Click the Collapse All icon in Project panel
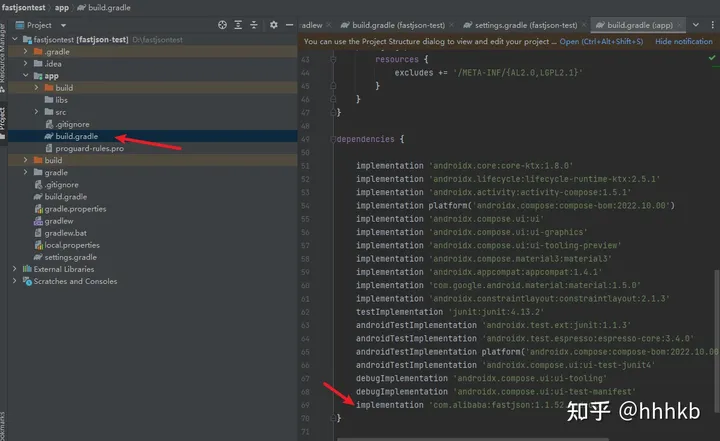720x441 pixels. (x=253, y=25)
